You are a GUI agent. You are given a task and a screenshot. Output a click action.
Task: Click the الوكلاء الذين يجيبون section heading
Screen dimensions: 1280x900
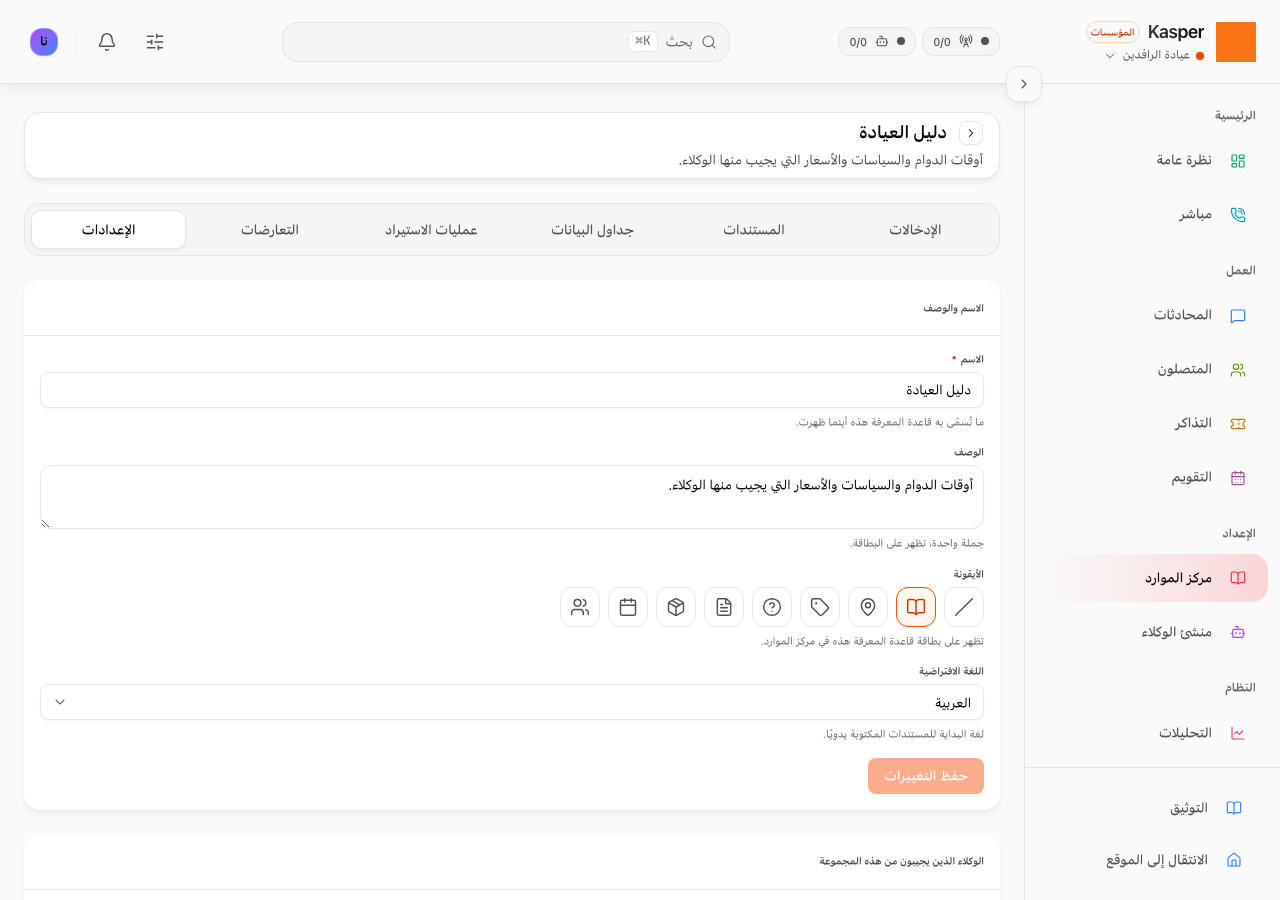click(902, 861)
